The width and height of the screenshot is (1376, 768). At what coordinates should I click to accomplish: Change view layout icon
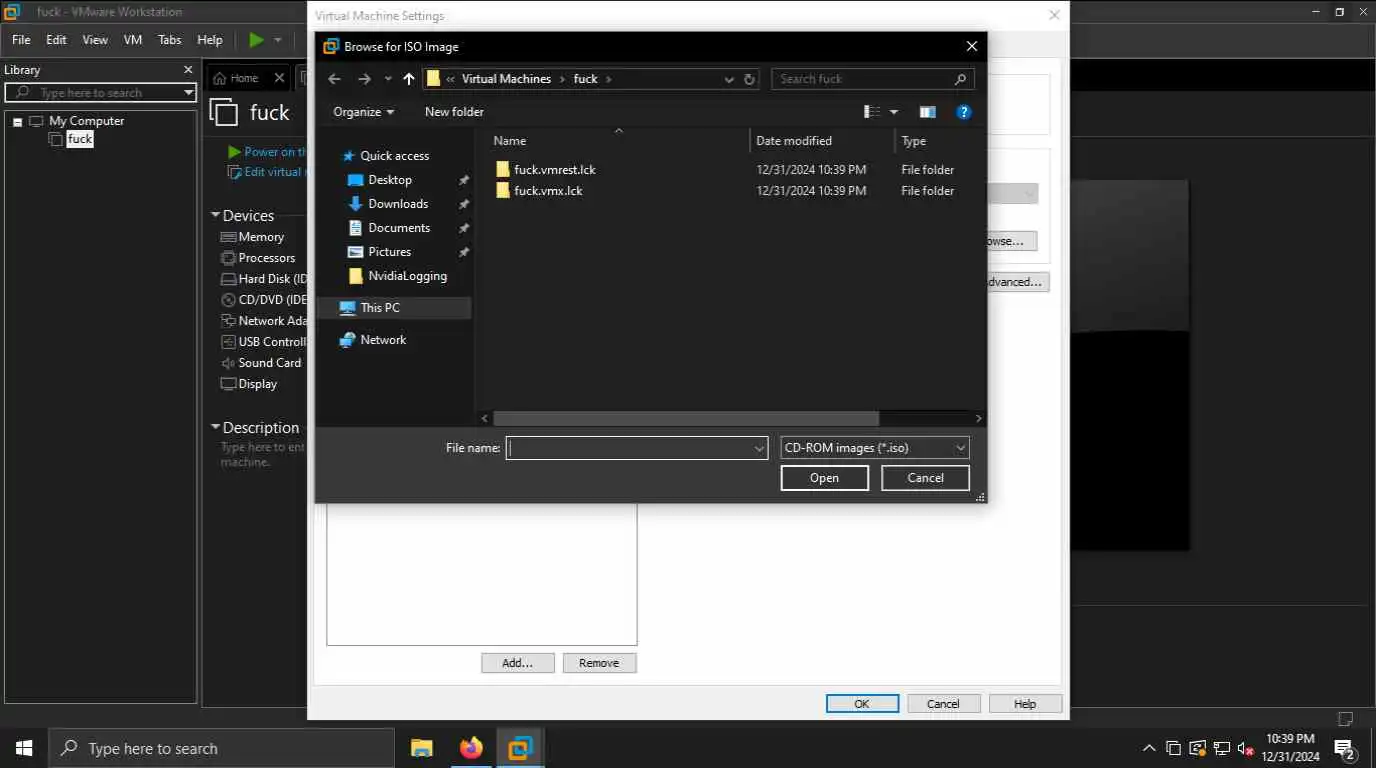point(872,112)
